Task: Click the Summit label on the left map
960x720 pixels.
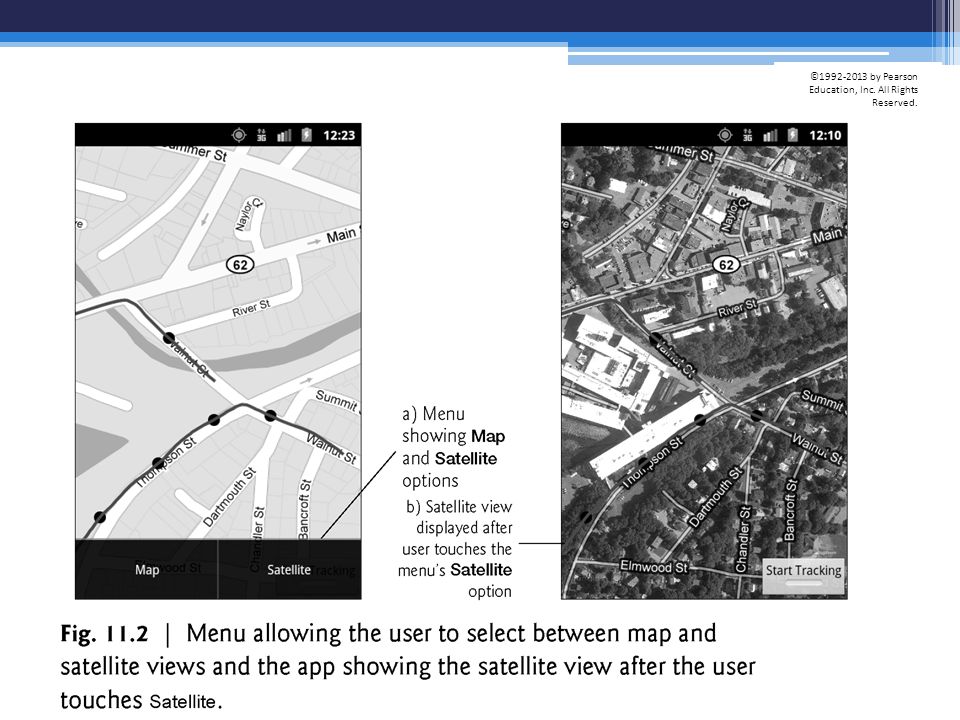Action: pyautogui.click(x=336, y=400)
